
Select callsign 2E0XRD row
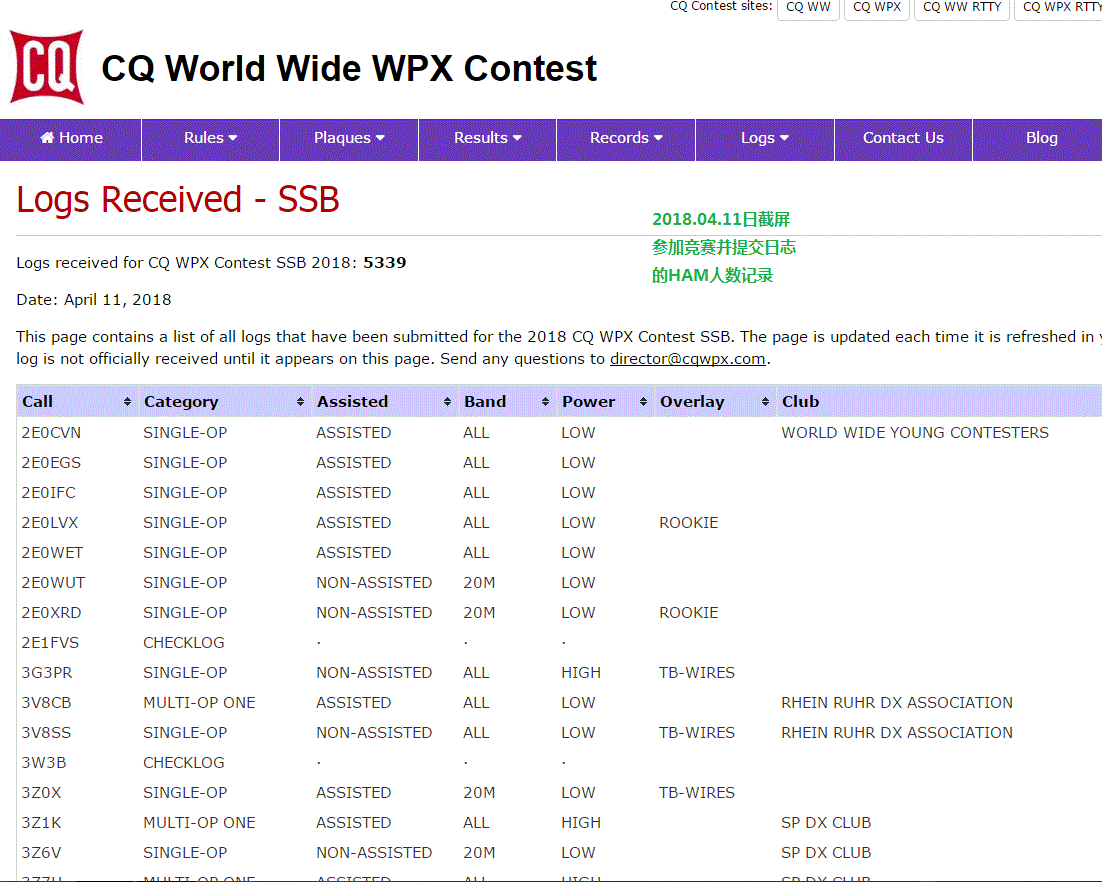click(x=51, y=613)
